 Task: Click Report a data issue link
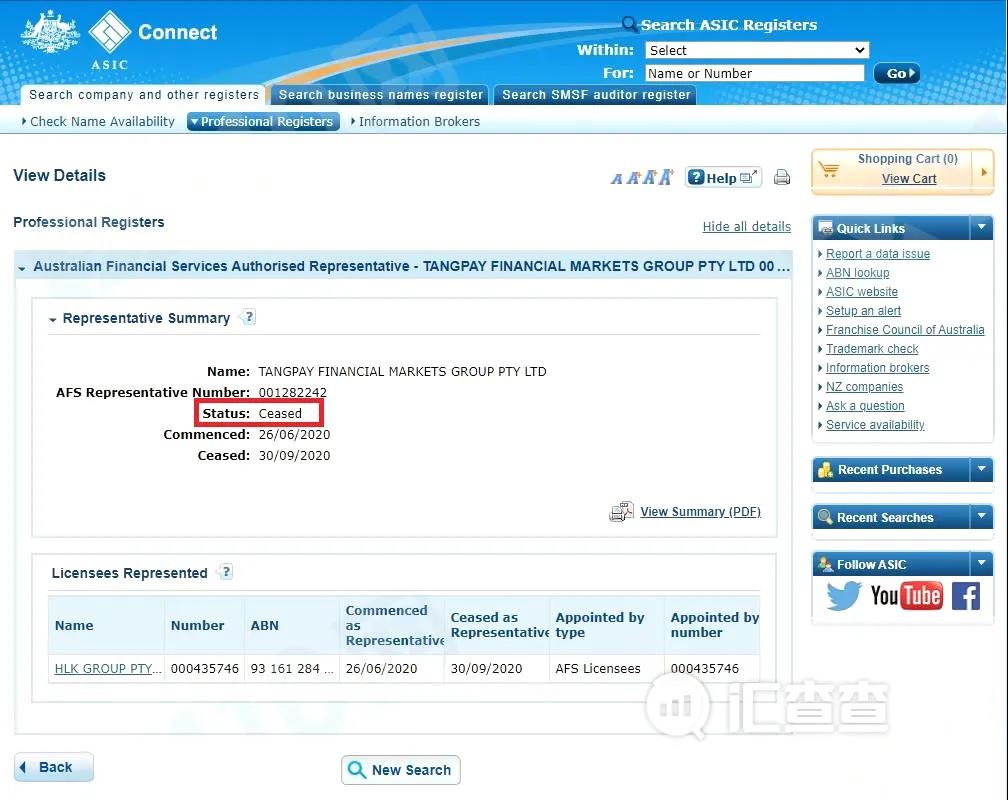tap(878, 254)
